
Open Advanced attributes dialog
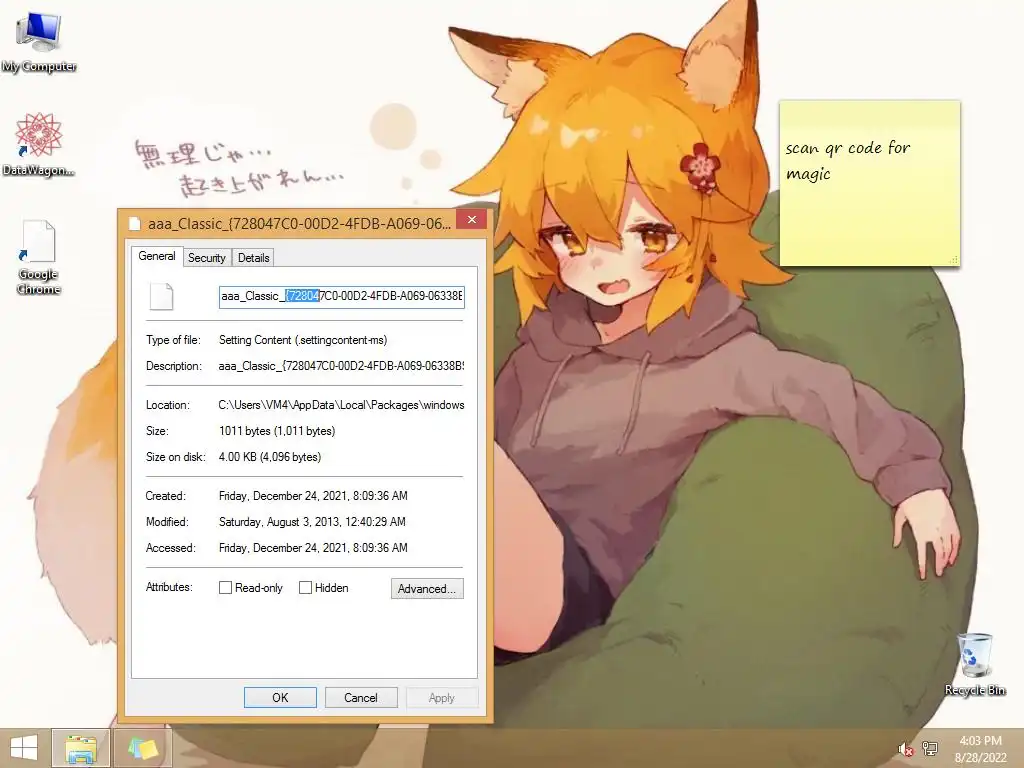(x=427, y=588)
